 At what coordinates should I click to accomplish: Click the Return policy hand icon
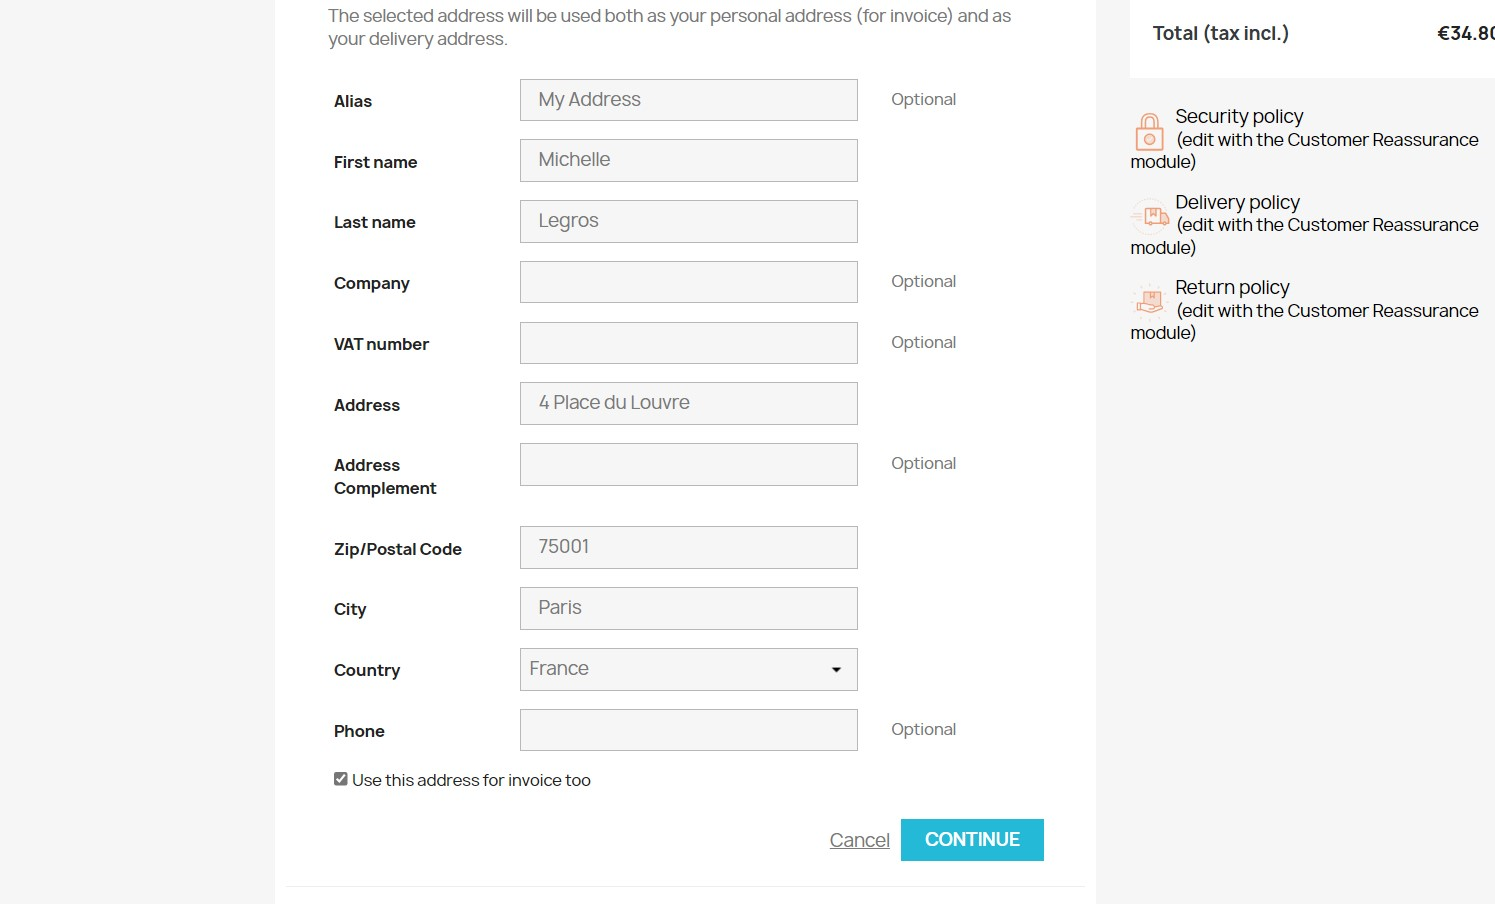(x=1149, y=301)
